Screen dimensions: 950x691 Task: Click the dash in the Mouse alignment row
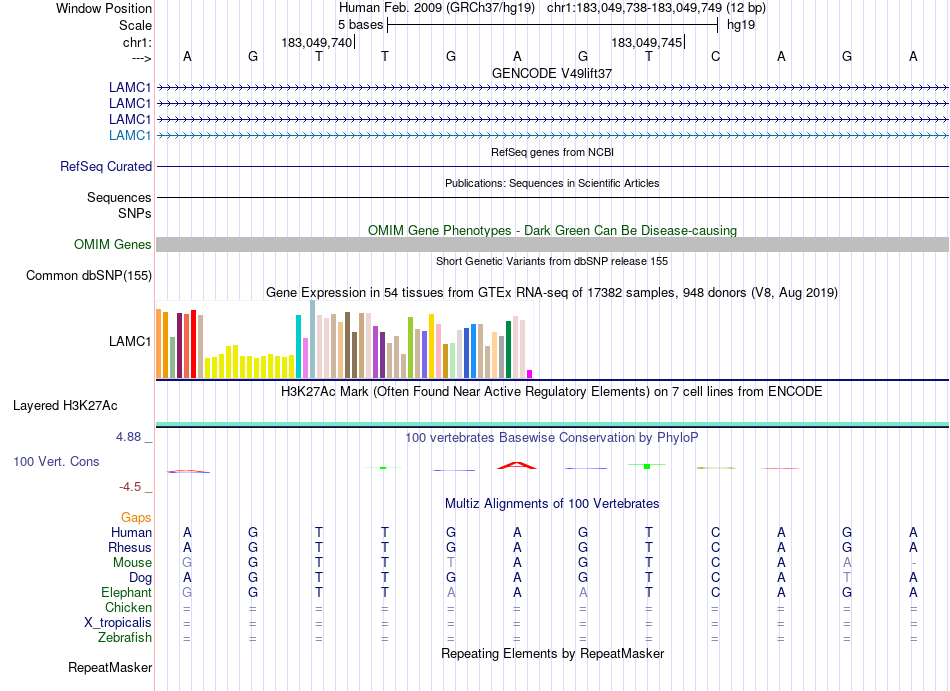[x=913, y=563]
